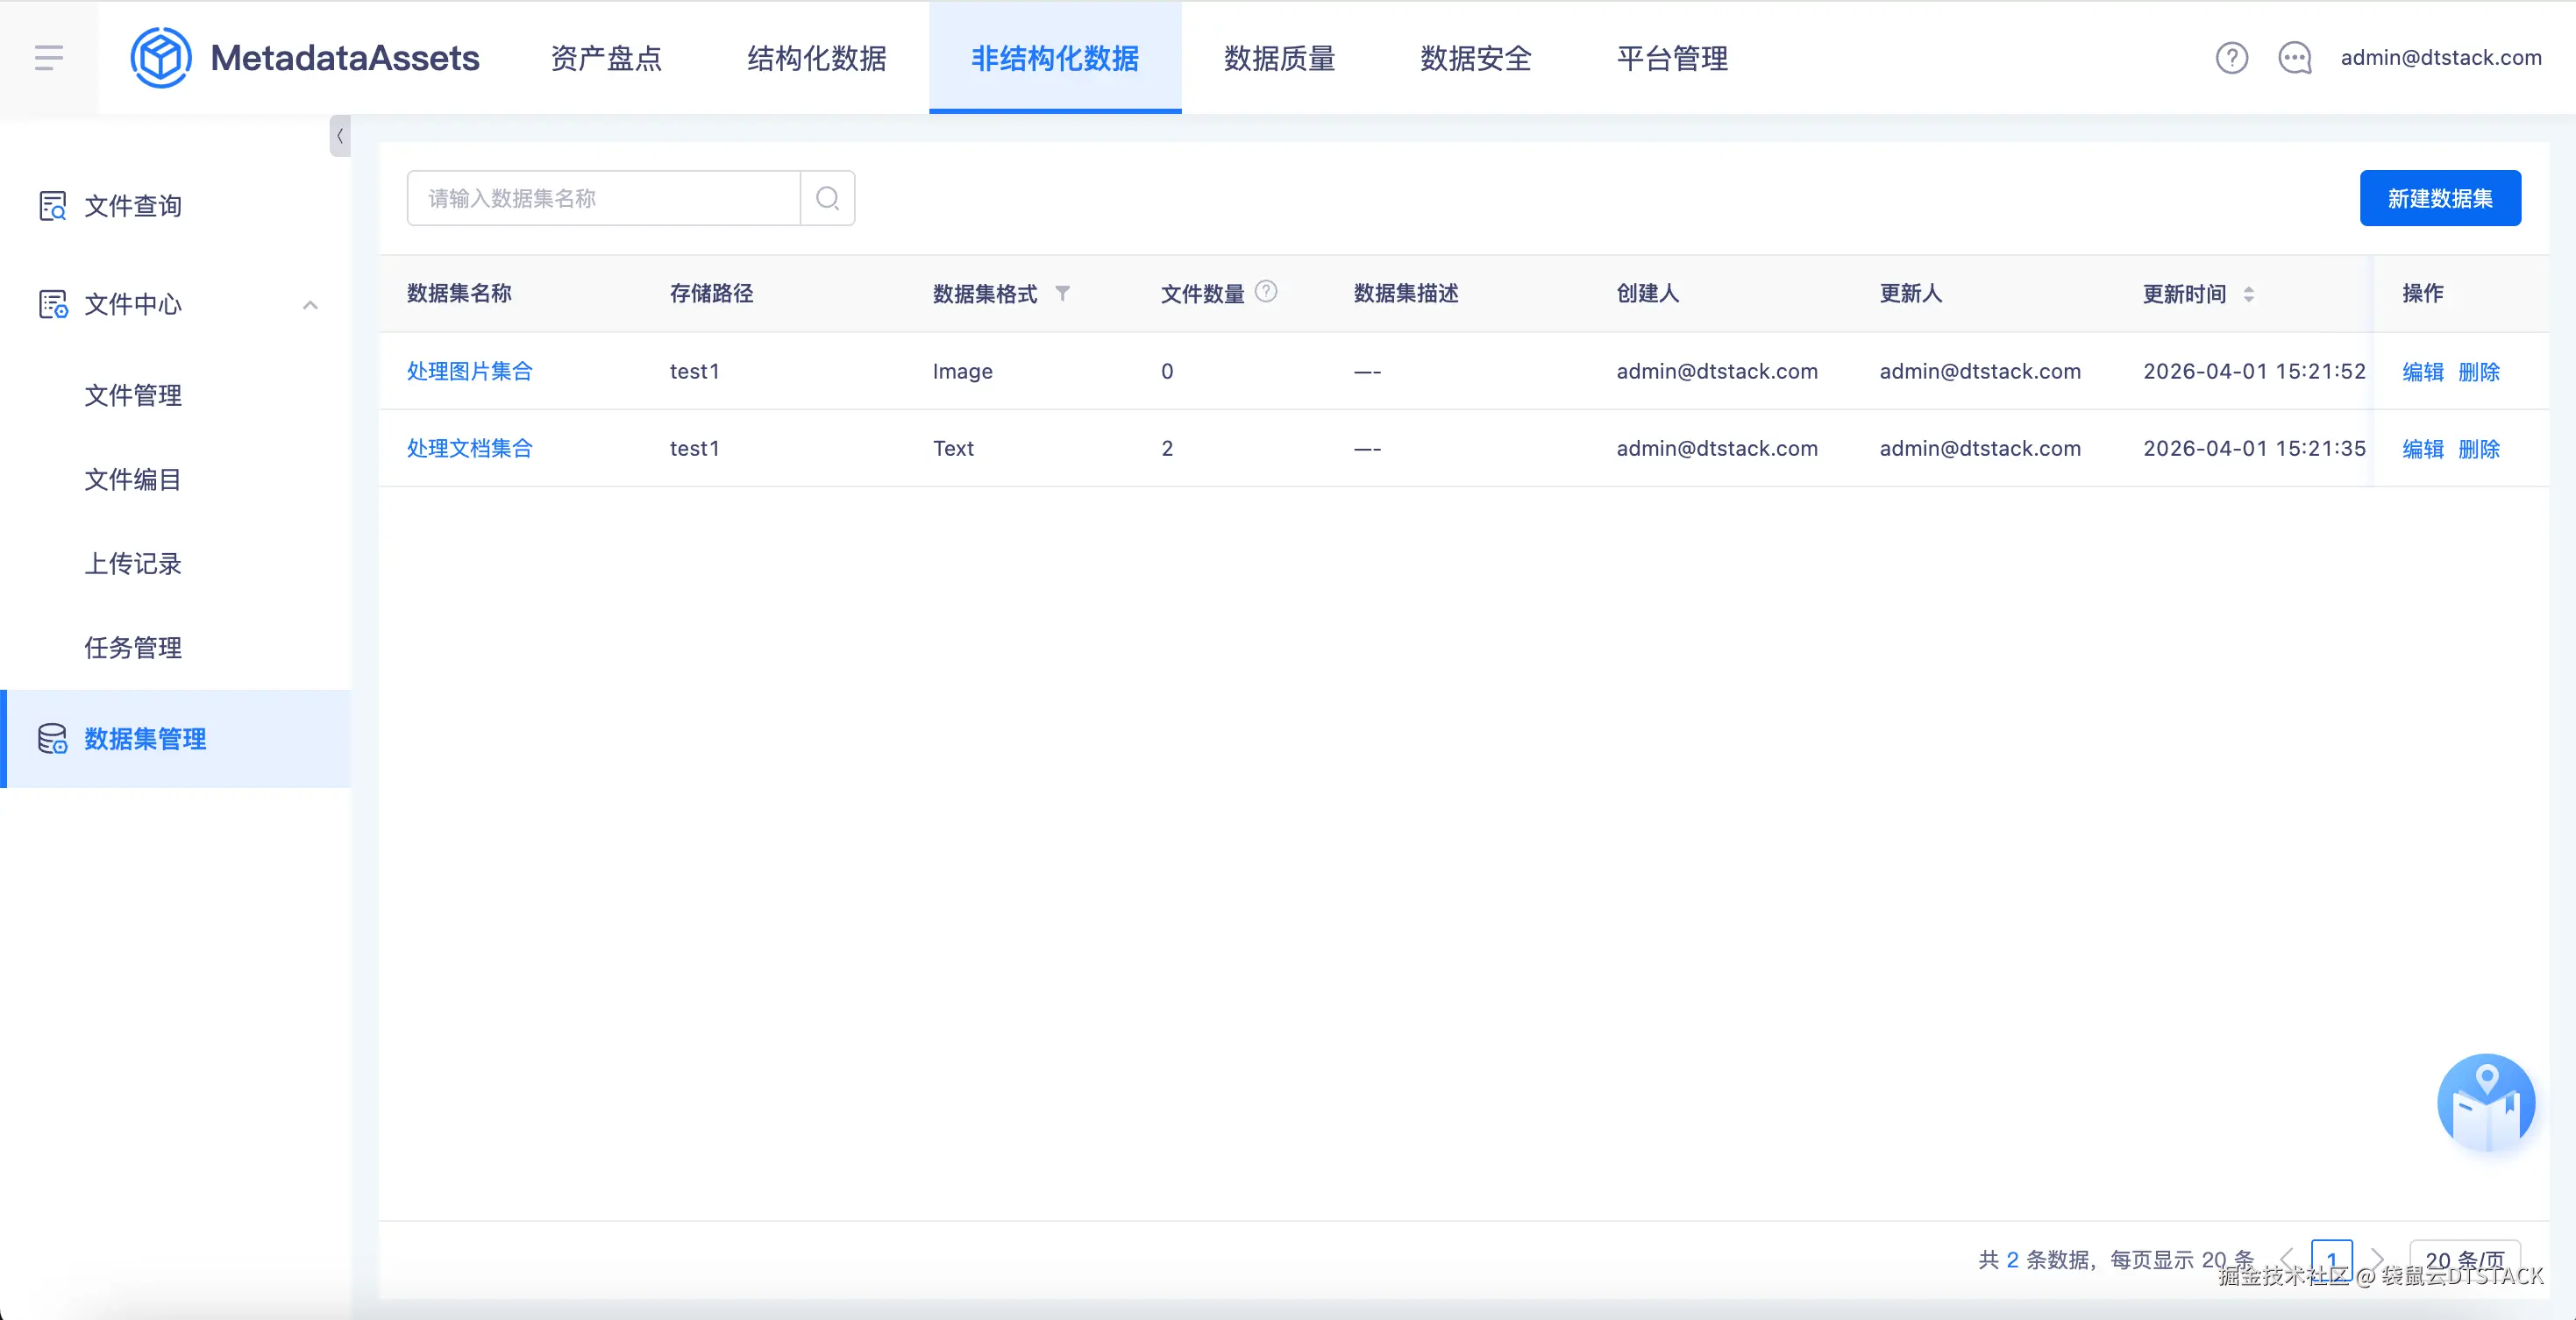Switch to the 结构化数据 tab

[816, 58]
